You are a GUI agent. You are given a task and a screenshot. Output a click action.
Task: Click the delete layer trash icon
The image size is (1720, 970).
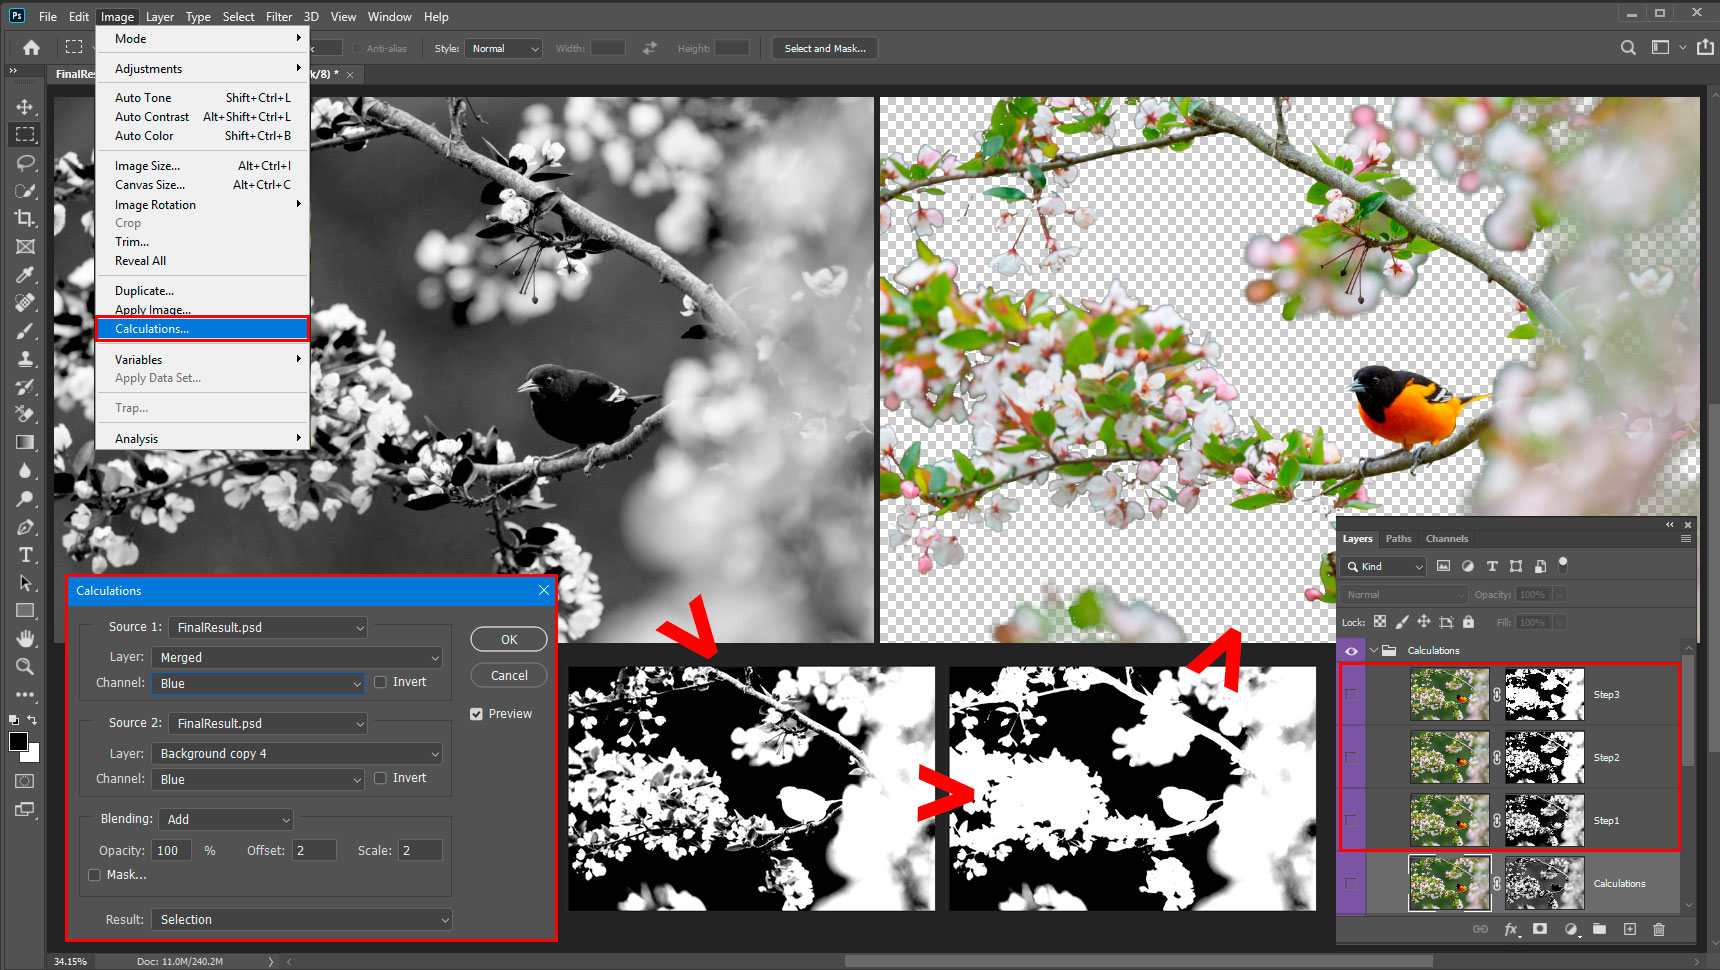point(1659,929)
